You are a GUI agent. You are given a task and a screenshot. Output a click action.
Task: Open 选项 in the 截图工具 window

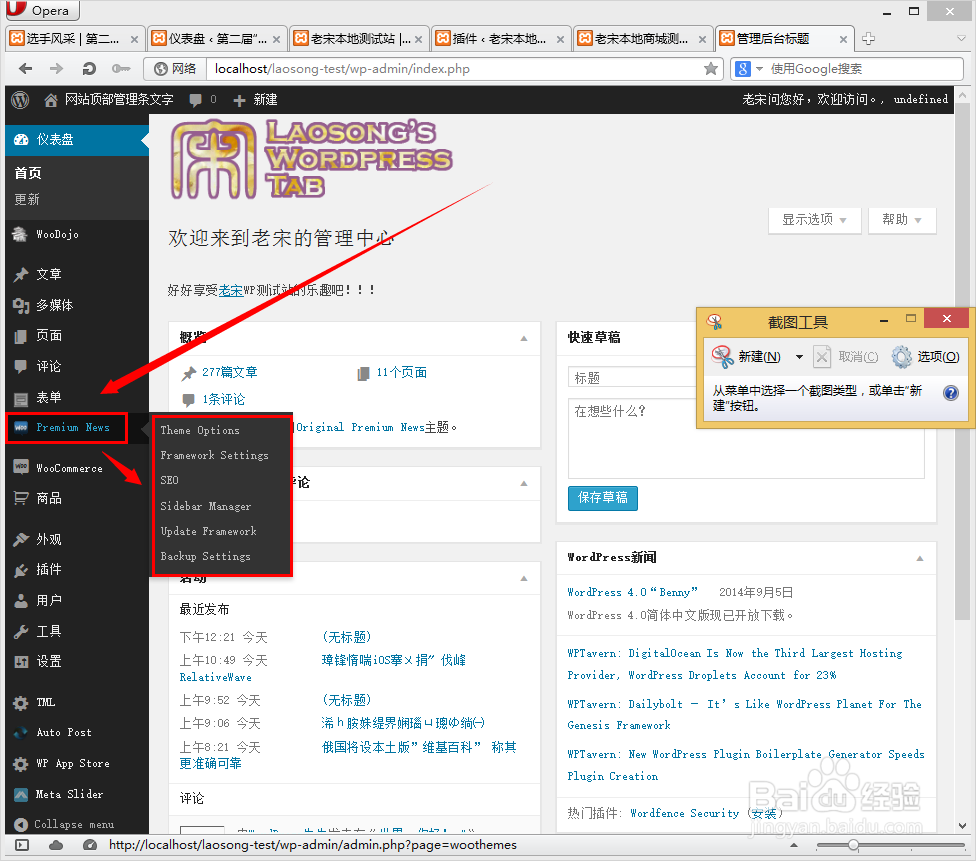926,357
